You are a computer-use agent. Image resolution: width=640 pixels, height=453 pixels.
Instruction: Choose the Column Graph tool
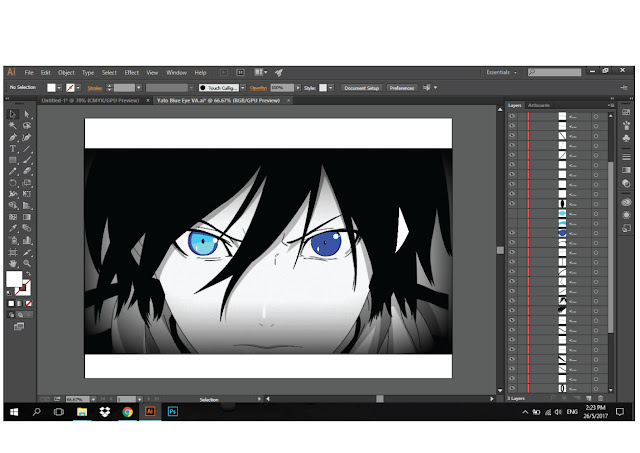pyautogui.click(x=27, y=240)
